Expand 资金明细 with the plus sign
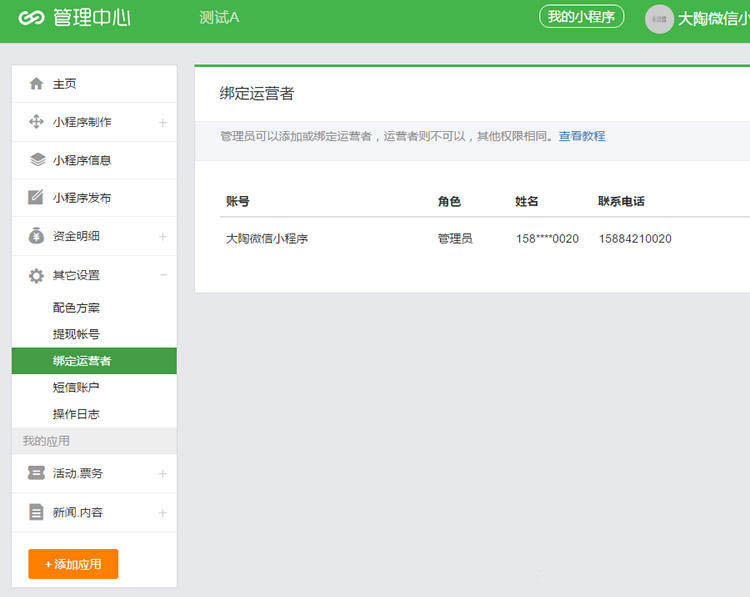The height and width of the screenshot is (597, 750). click(163, 237)
